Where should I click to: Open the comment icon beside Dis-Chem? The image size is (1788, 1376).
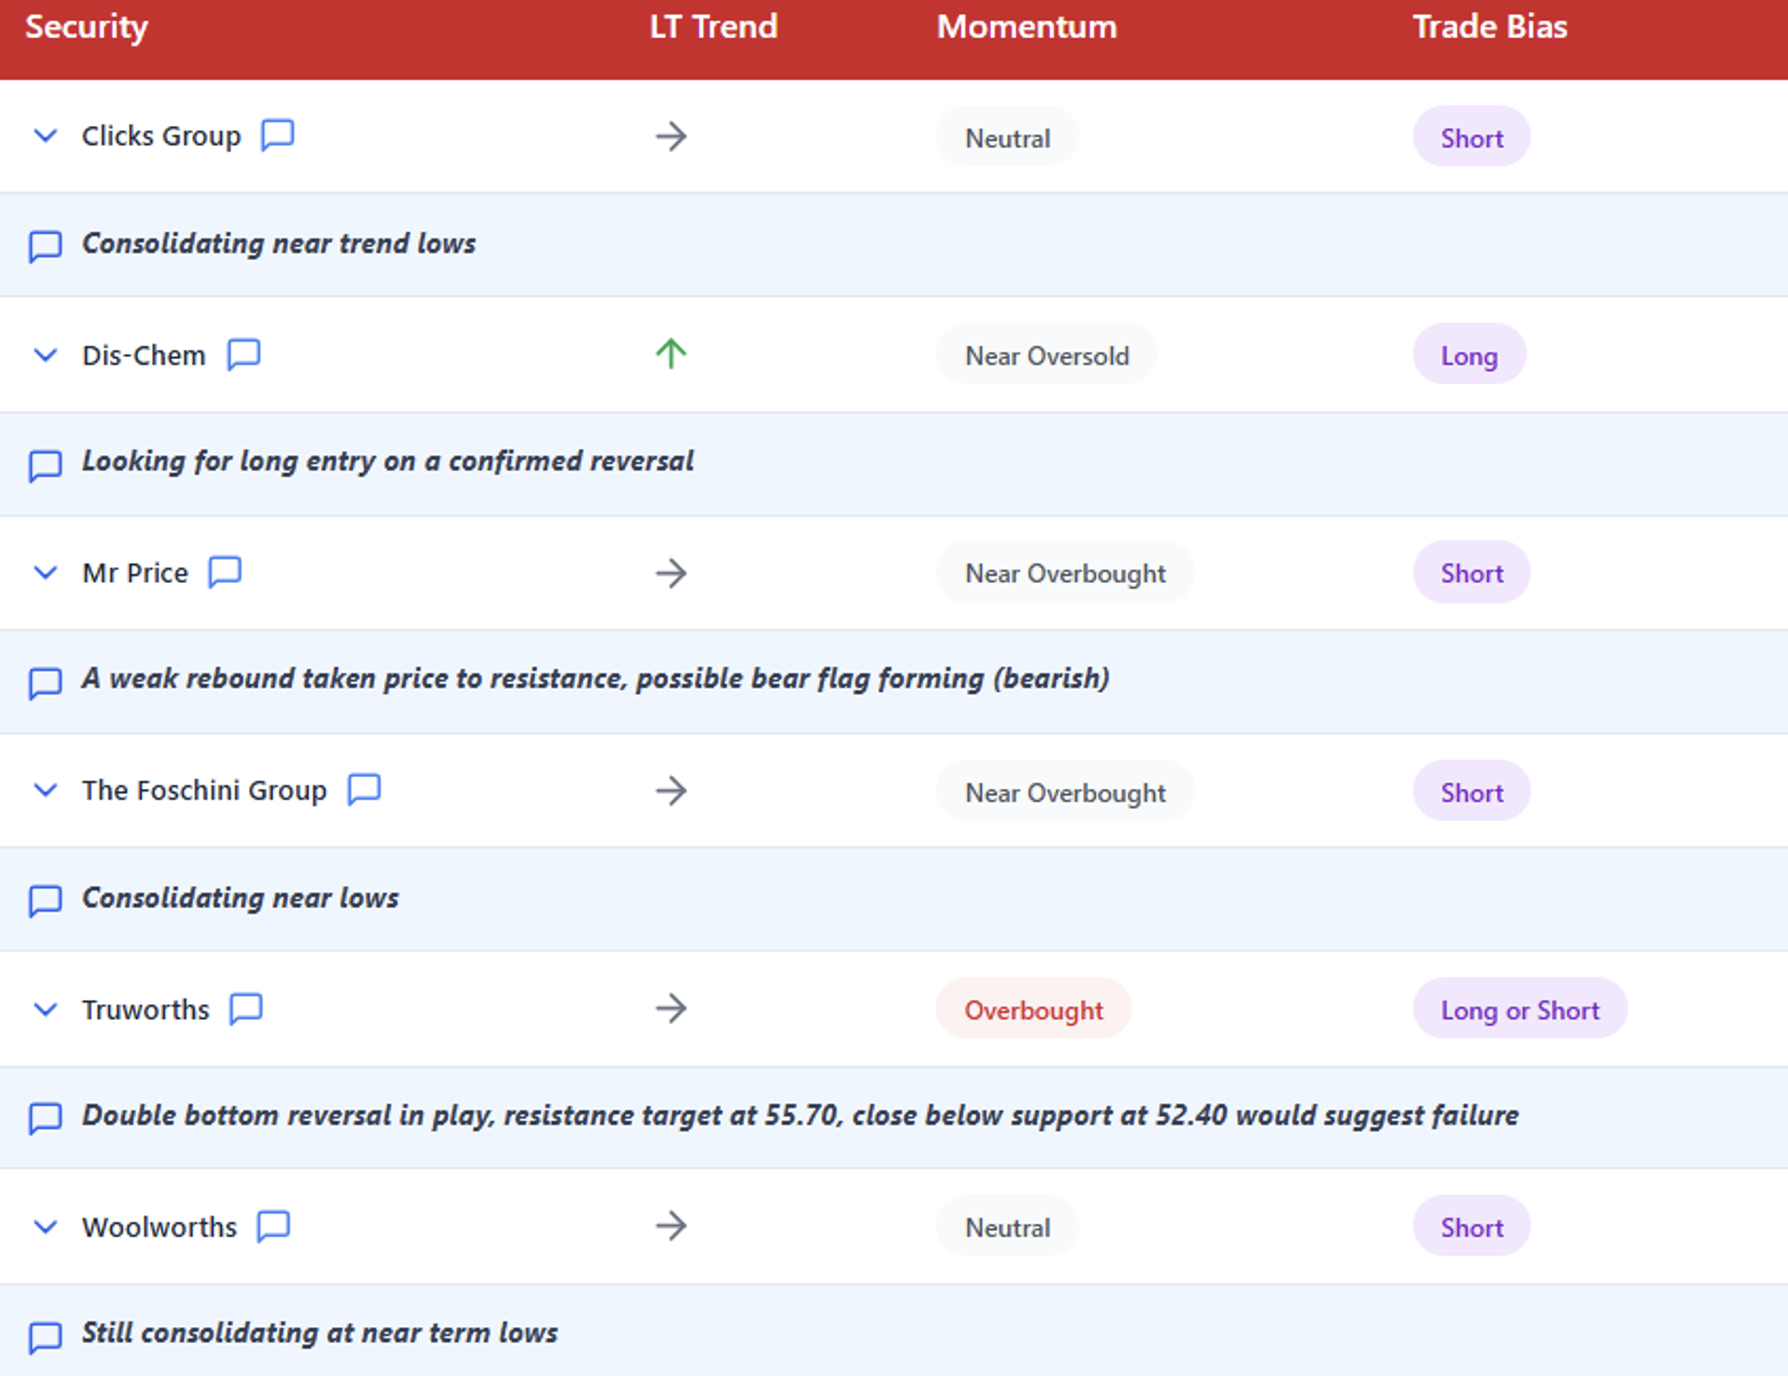(243, 354)
